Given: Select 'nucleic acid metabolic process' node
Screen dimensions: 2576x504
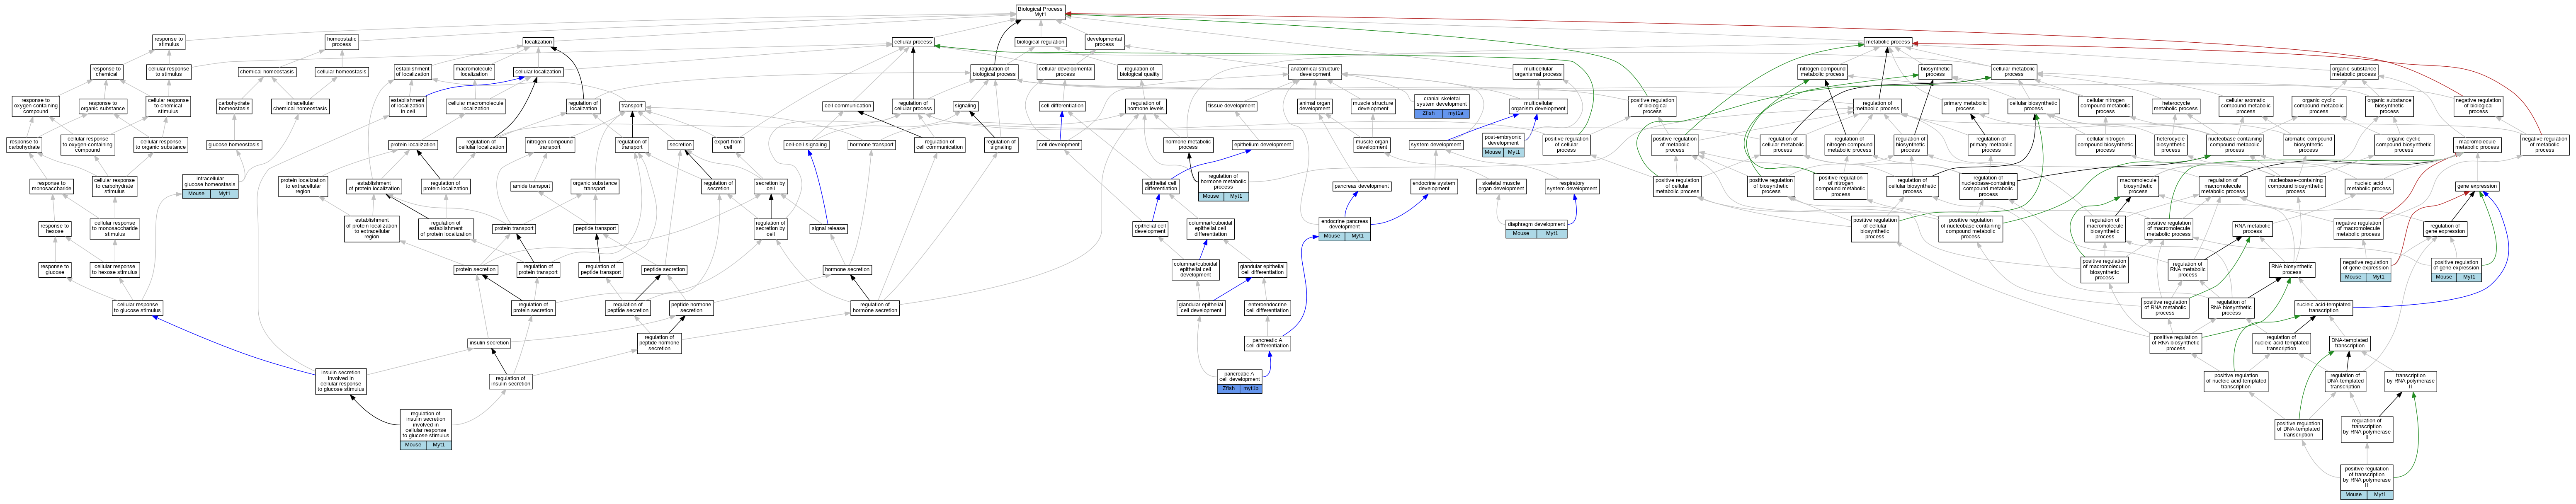Looking at the screenshot, I should (x=2369, y=186).
